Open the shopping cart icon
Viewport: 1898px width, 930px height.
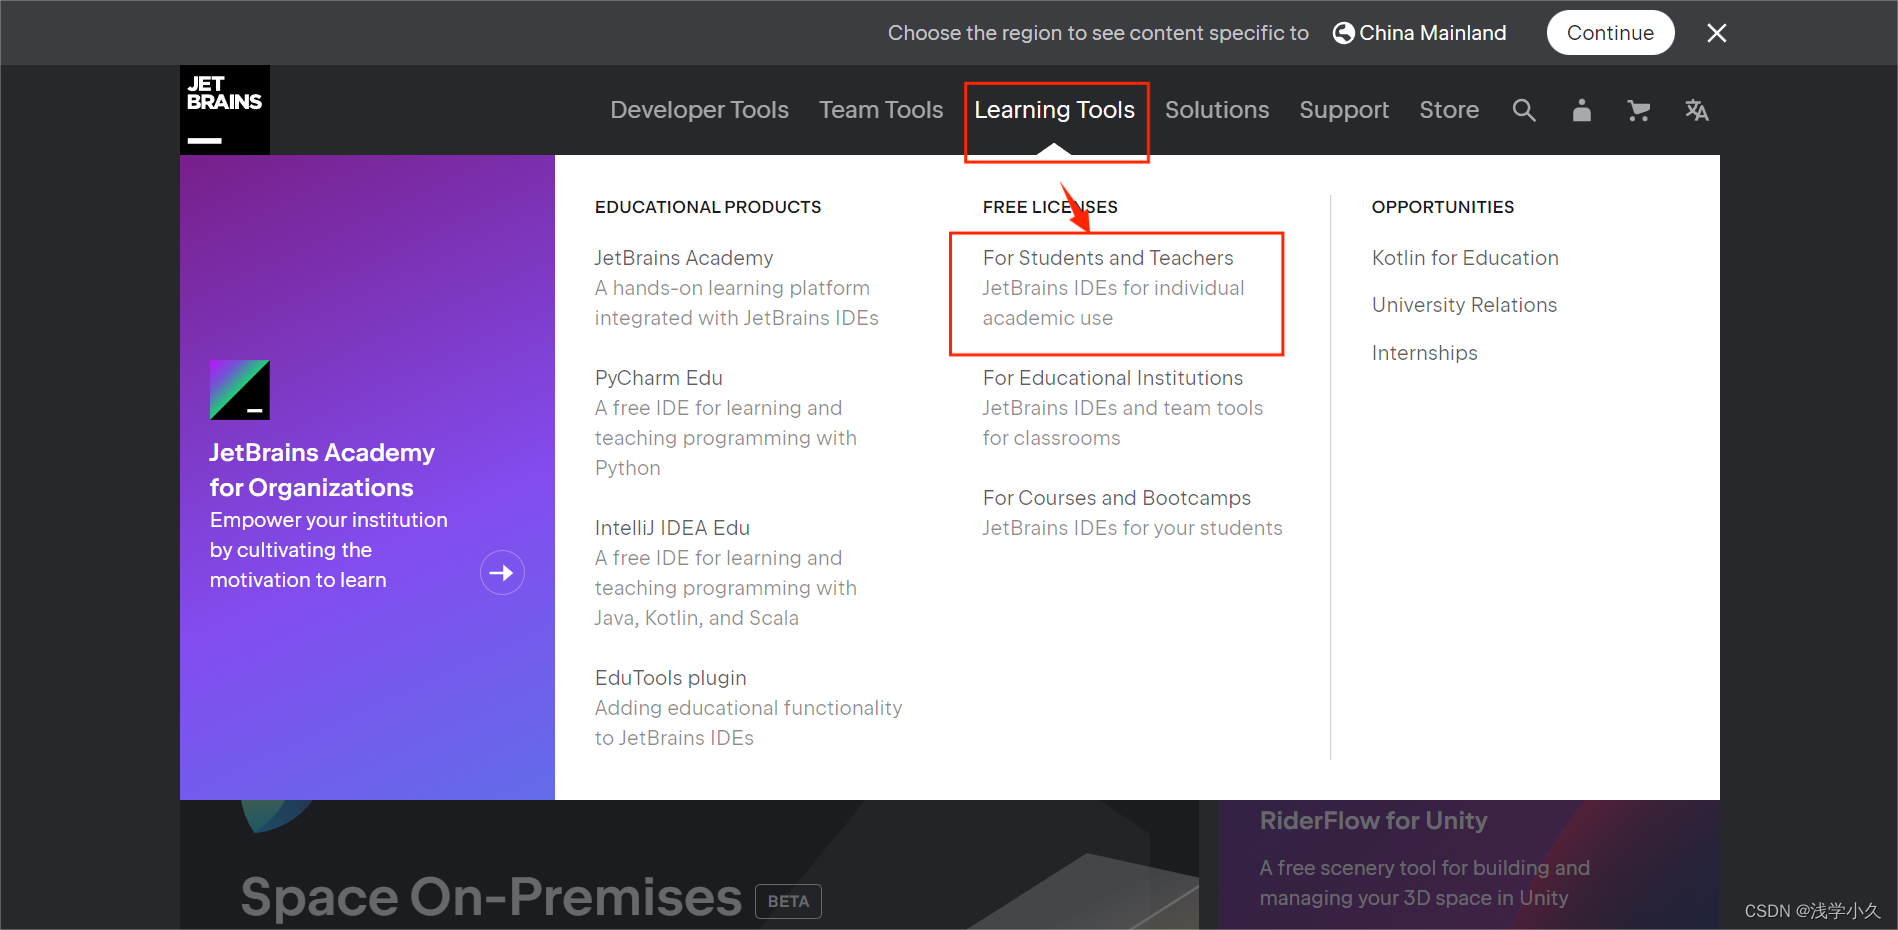click(x=1638, y=110)
